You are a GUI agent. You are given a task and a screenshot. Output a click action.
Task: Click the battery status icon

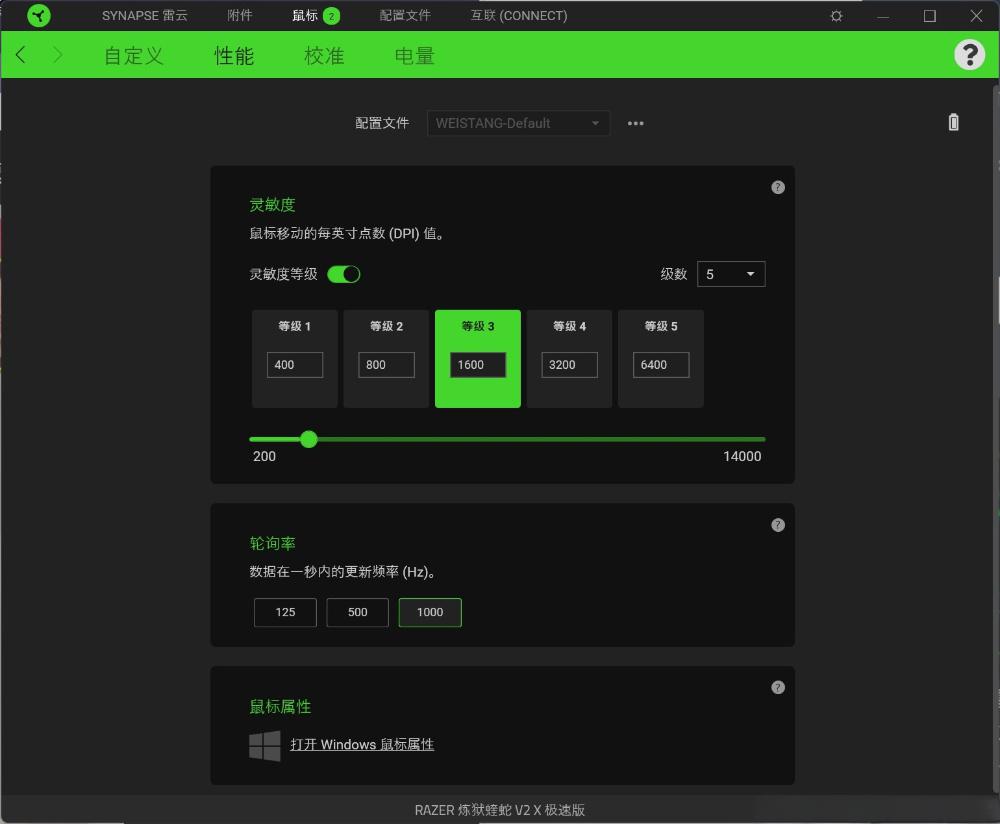point(953,122)
